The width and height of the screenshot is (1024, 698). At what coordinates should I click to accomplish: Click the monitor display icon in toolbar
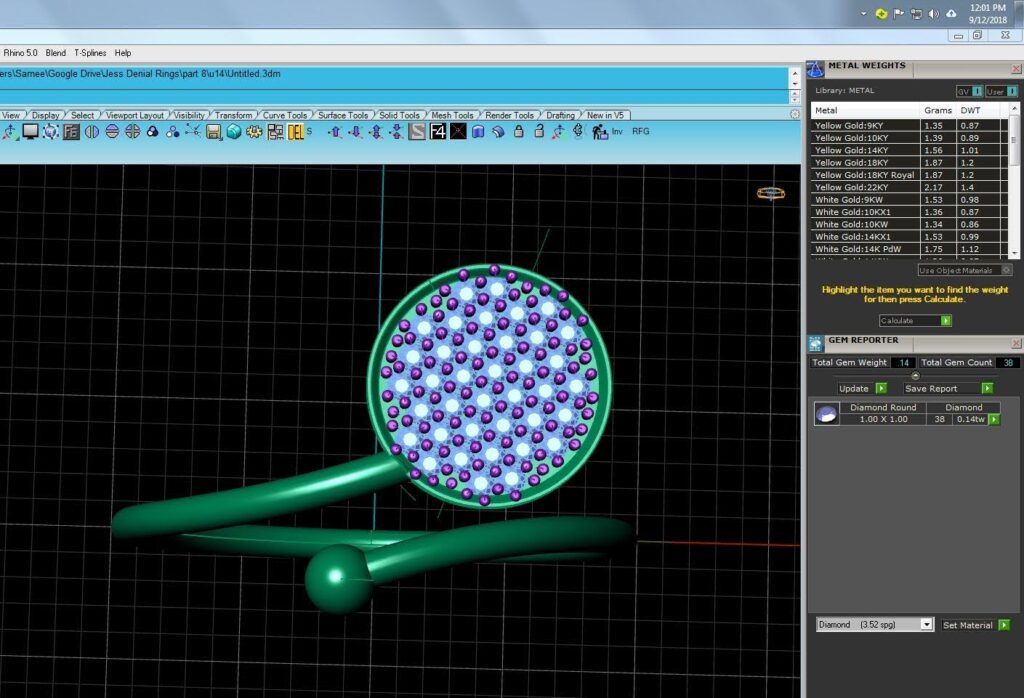point(30,131)
